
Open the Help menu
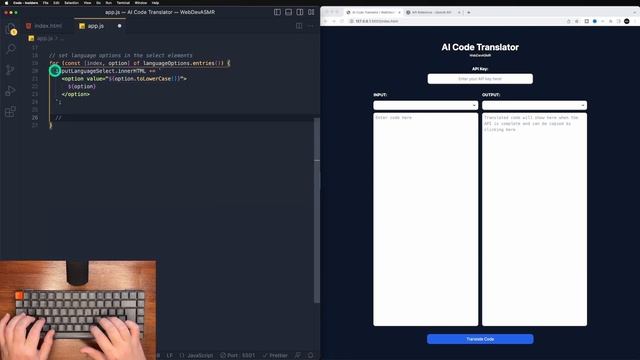[x=155, y=3]
